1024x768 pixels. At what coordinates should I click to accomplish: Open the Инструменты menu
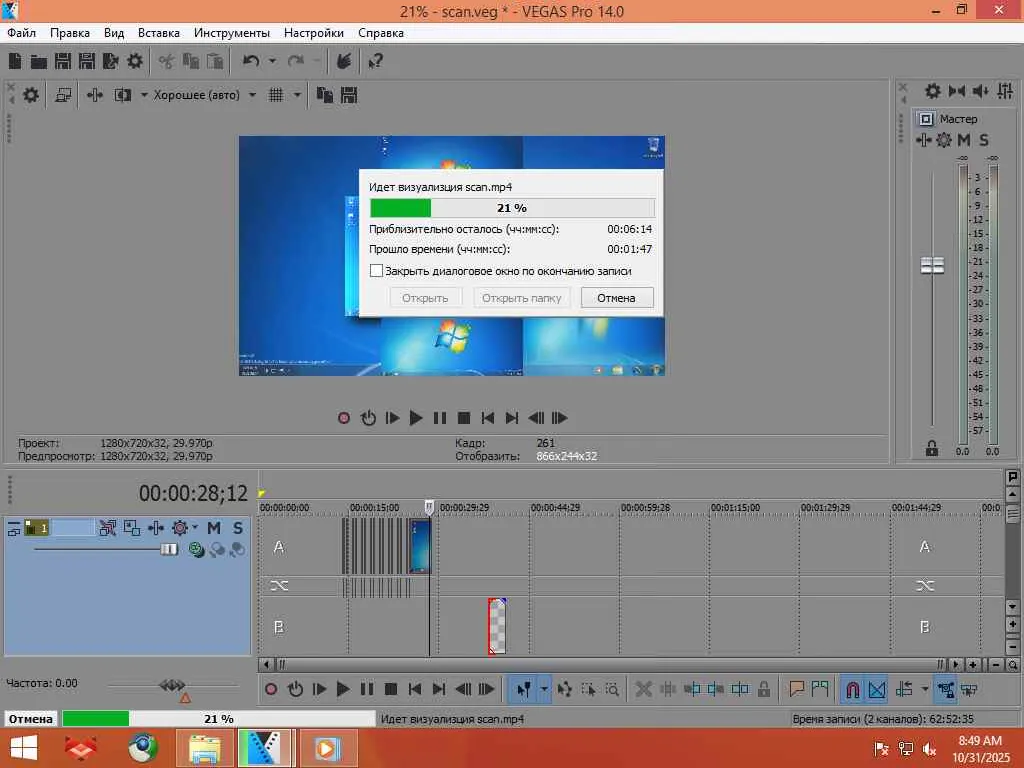point(232,33)
